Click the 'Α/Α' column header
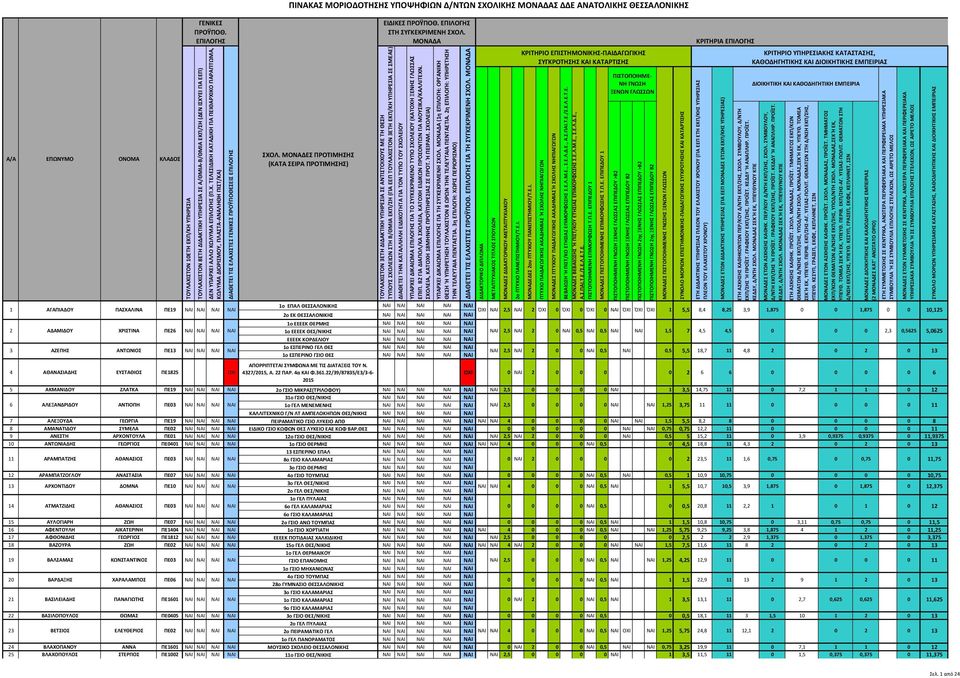Image resolution: width=960 pixels, height=678 pixels. point(10,159)
